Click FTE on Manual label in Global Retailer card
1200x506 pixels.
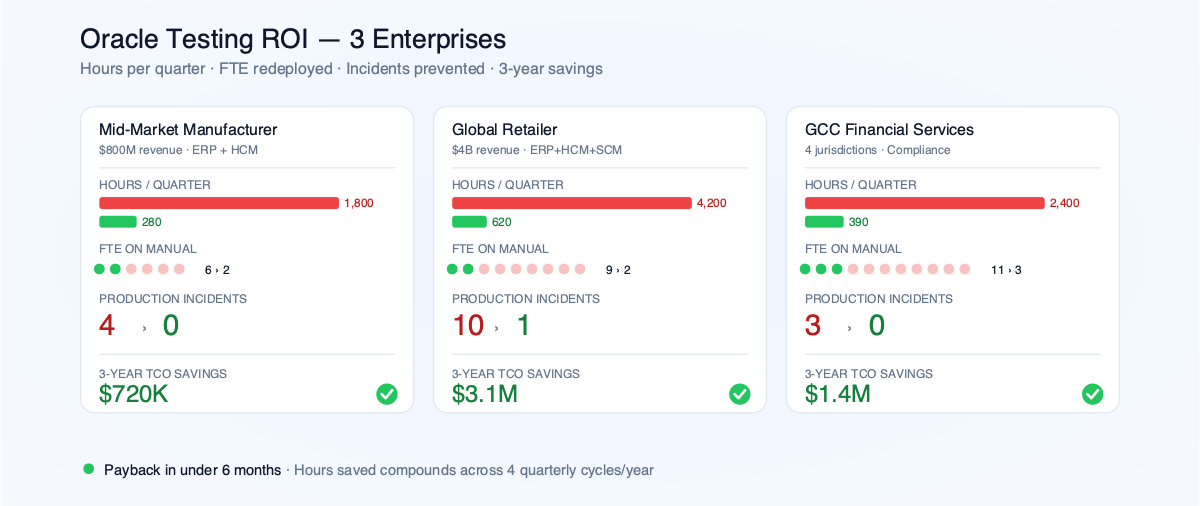point(501,249)
